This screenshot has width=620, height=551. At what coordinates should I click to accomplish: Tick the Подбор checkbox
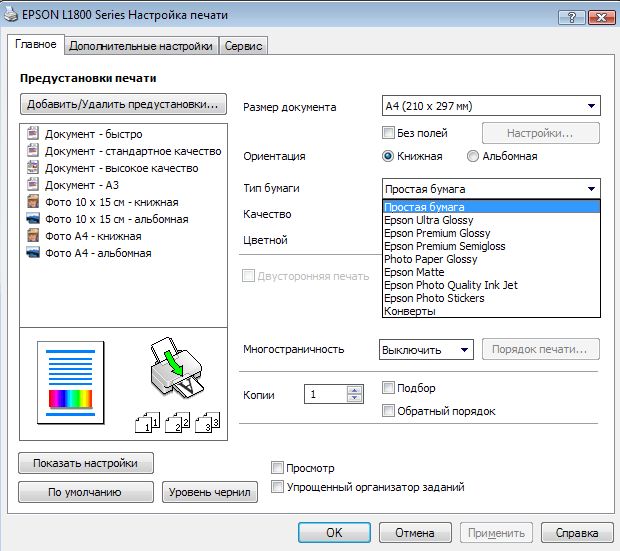[388, 388]
